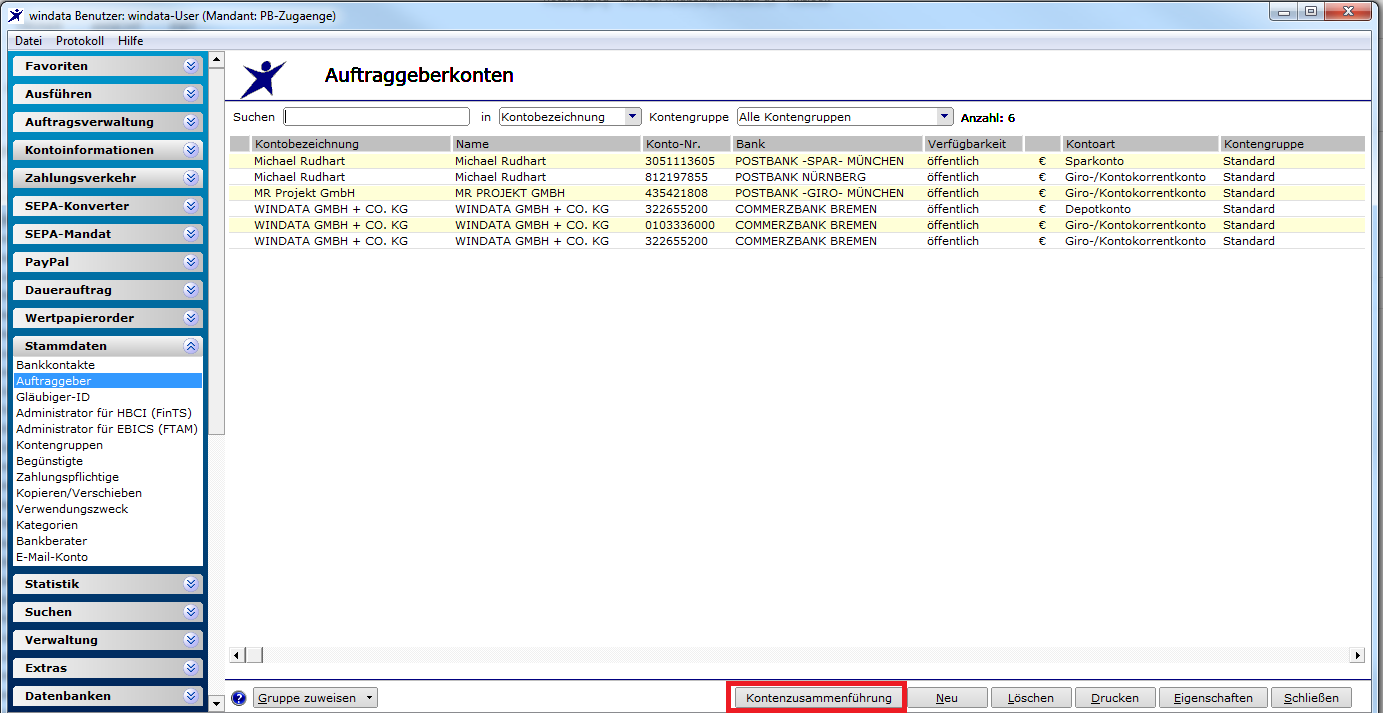The width and height of the screenshot is (1383, 713).
Task: Open the Alle Kontengruppen dropdown
Action: coord(945,117)
